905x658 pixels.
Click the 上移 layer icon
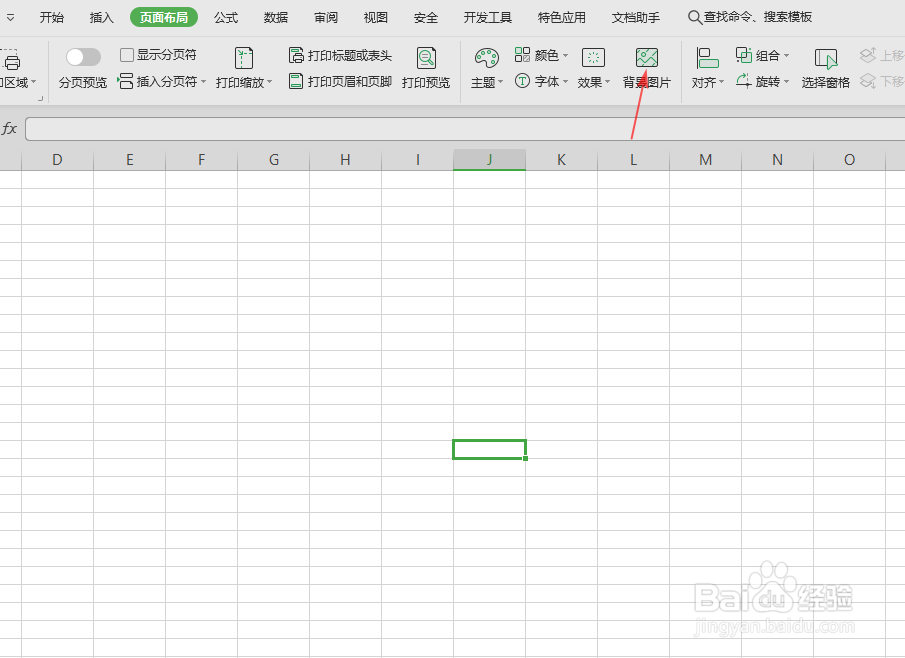pos(867,55)
